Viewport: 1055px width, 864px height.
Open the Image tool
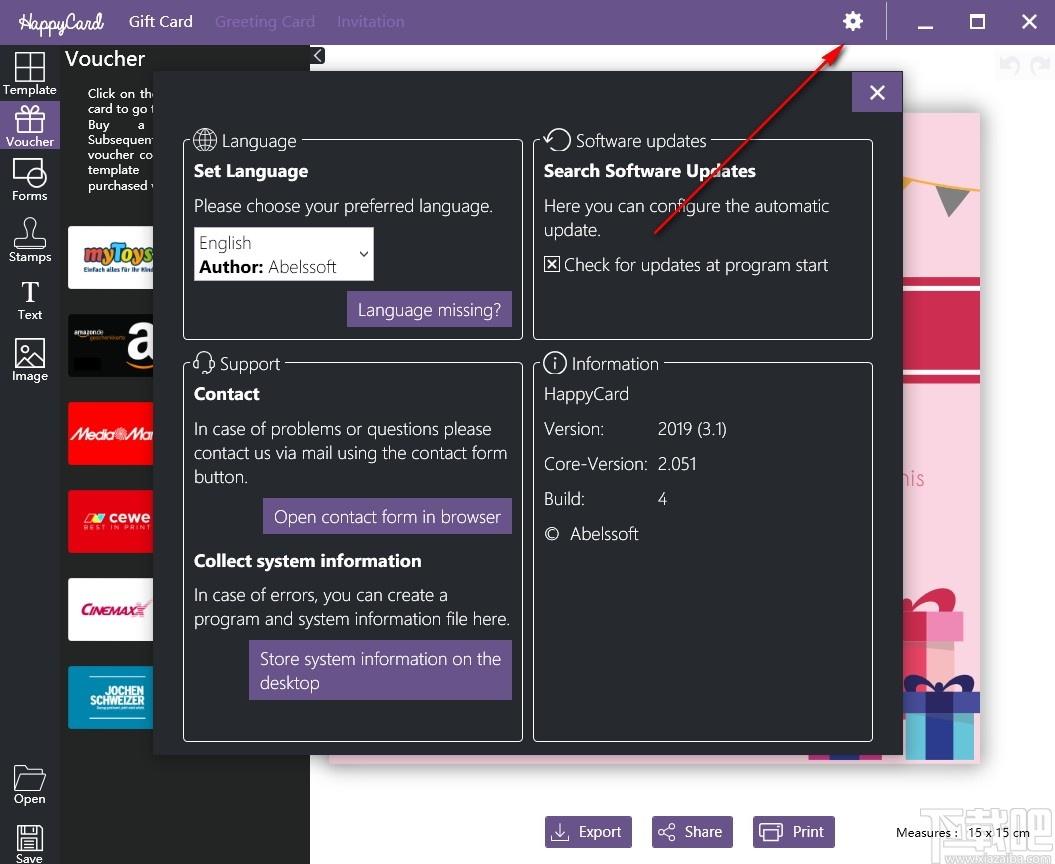pos(30,359)
